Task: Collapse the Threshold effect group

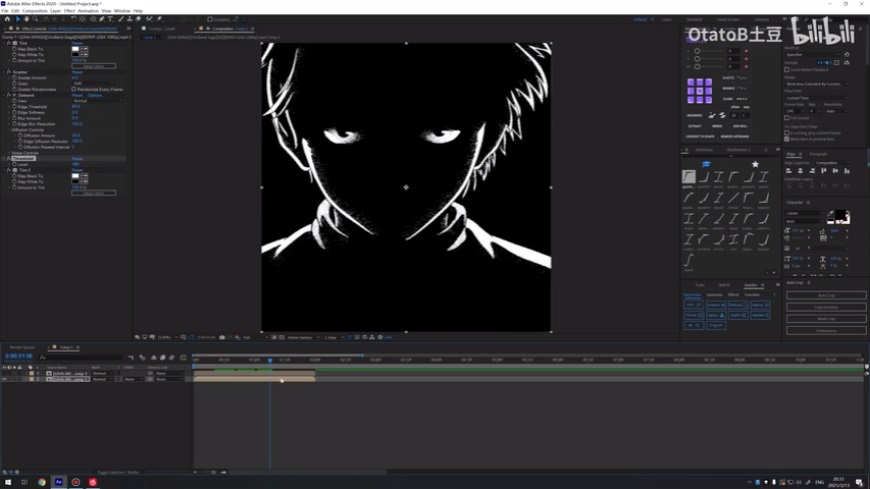Action: 4,158
